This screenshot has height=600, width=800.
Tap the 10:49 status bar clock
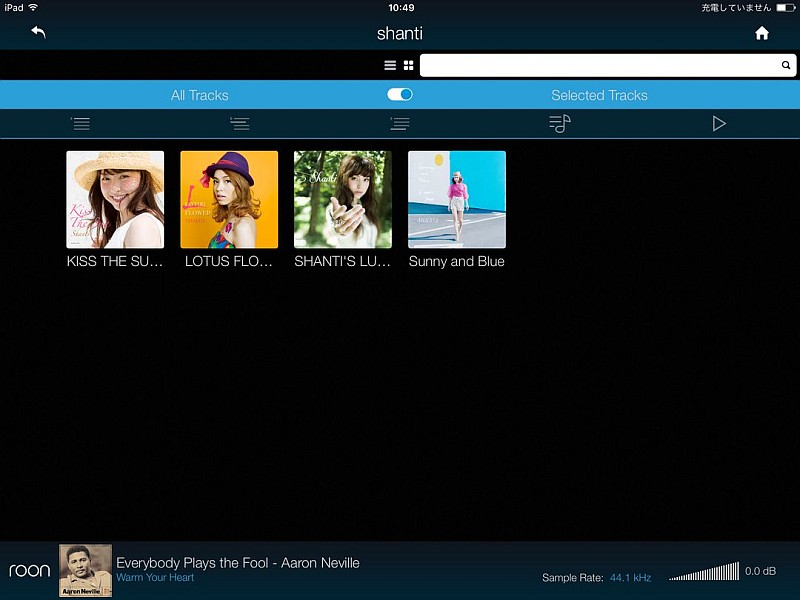point(401,8)
